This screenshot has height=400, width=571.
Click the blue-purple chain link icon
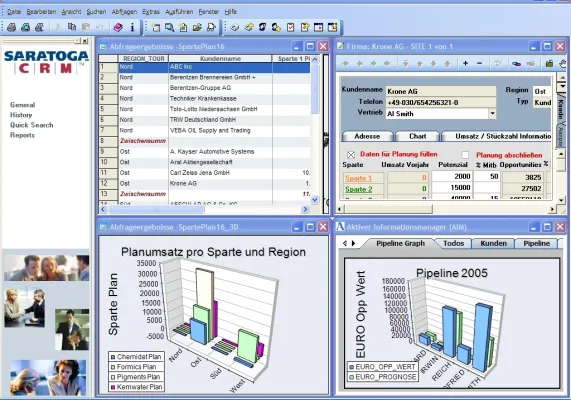tap(516, 64)
